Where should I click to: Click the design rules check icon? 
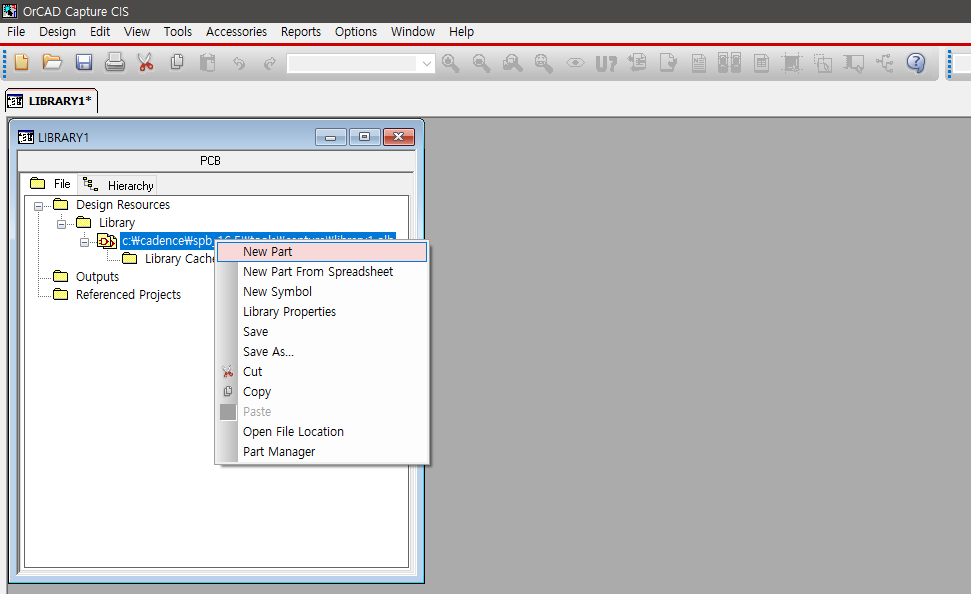coord(668,63)
